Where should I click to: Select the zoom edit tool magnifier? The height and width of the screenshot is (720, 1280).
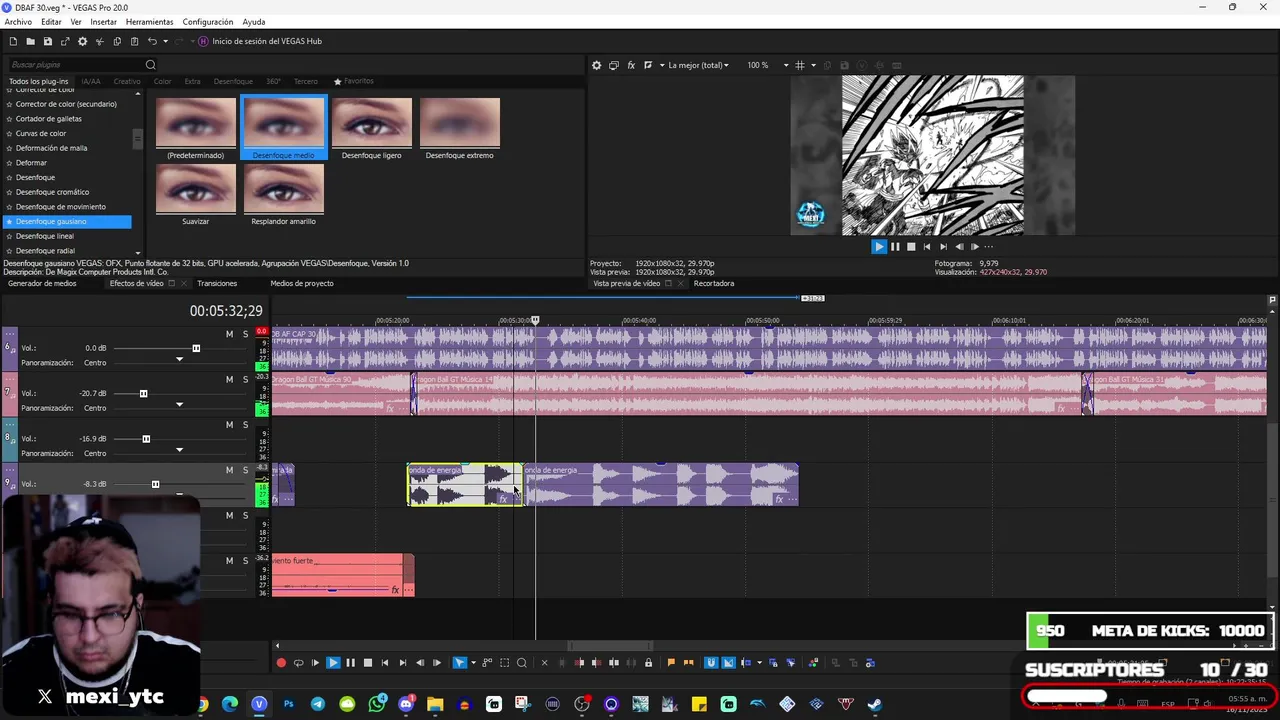point(521,662)
